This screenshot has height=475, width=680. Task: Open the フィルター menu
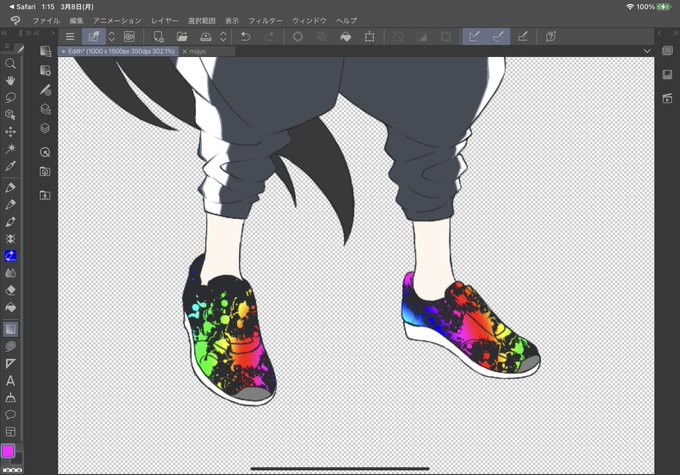[x=265, y=20]
